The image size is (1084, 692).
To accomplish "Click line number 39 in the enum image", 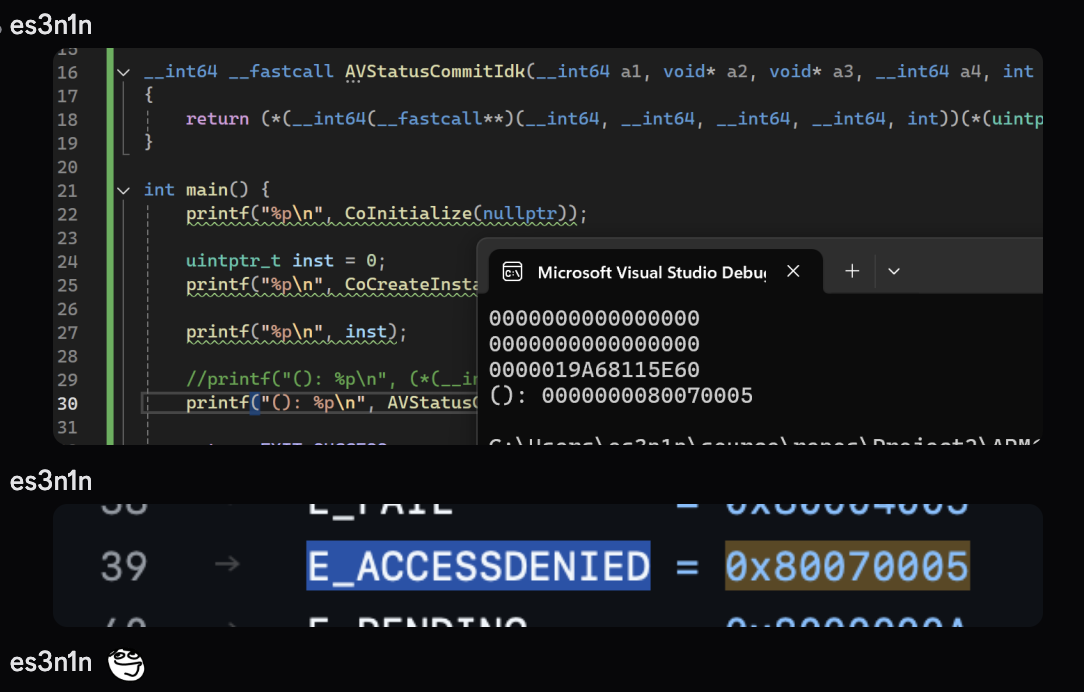I will point(124,566).
